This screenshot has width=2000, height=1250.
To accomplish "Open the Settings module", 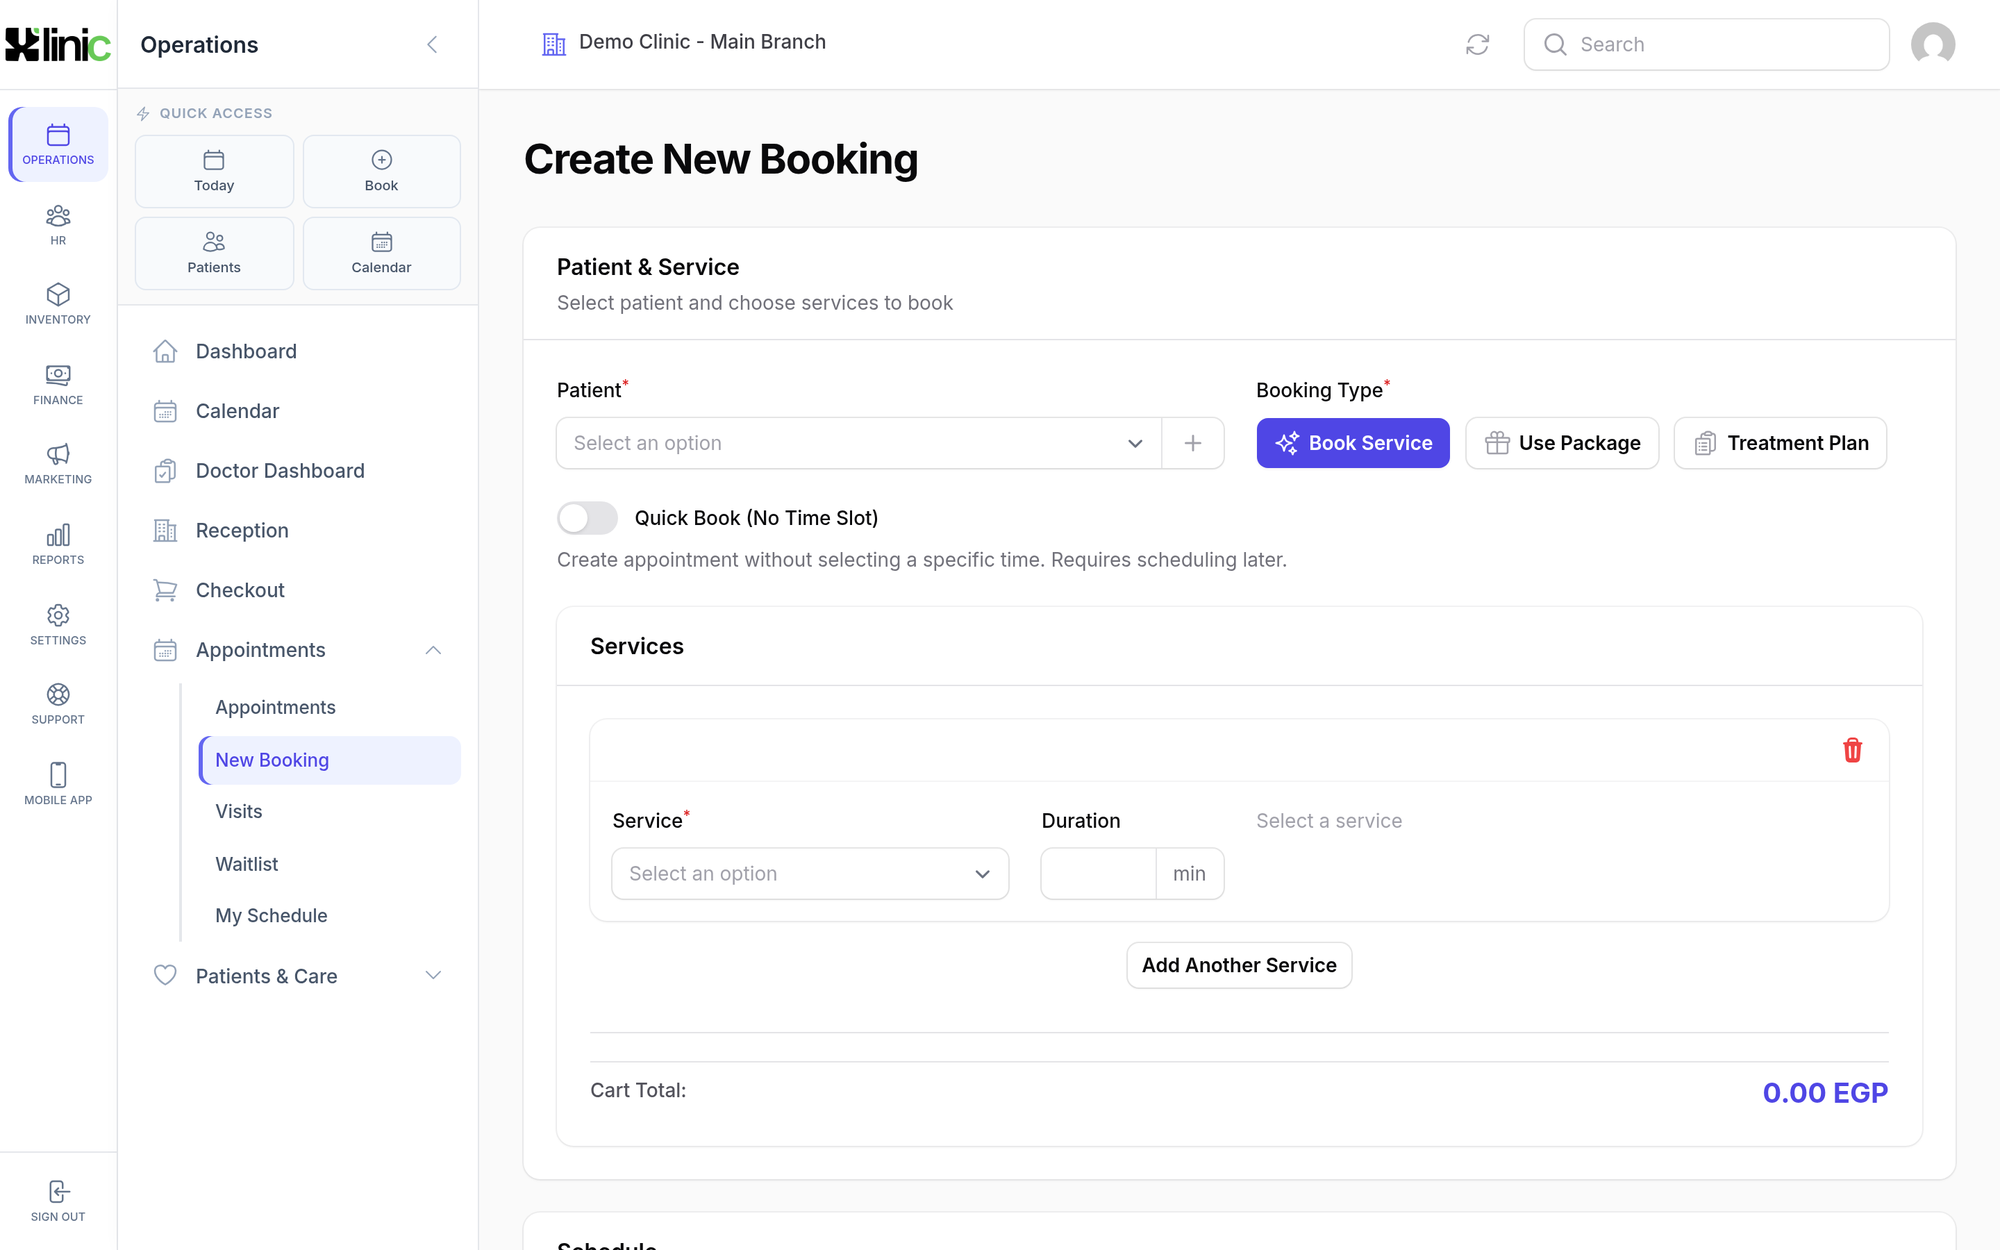I will coord(58,624).
